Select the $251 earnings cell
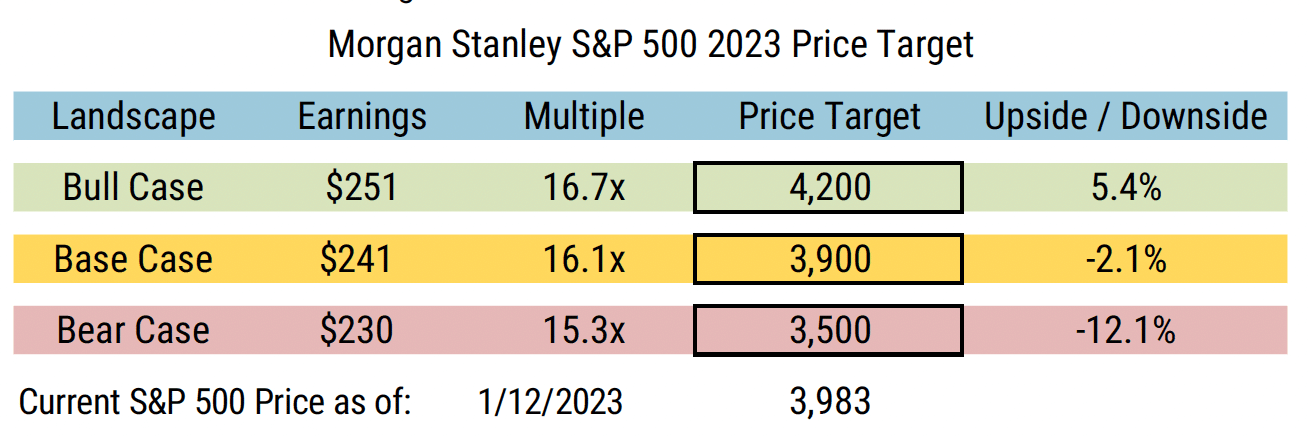Viewport: 1310px width, 436px height. [361, 188]
